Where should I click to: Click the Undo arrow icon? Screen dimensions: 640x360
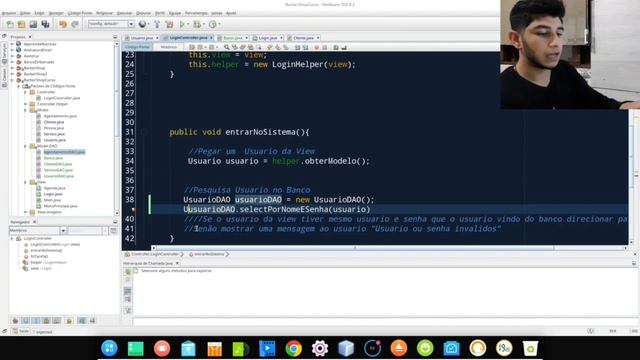pos(63,24)
